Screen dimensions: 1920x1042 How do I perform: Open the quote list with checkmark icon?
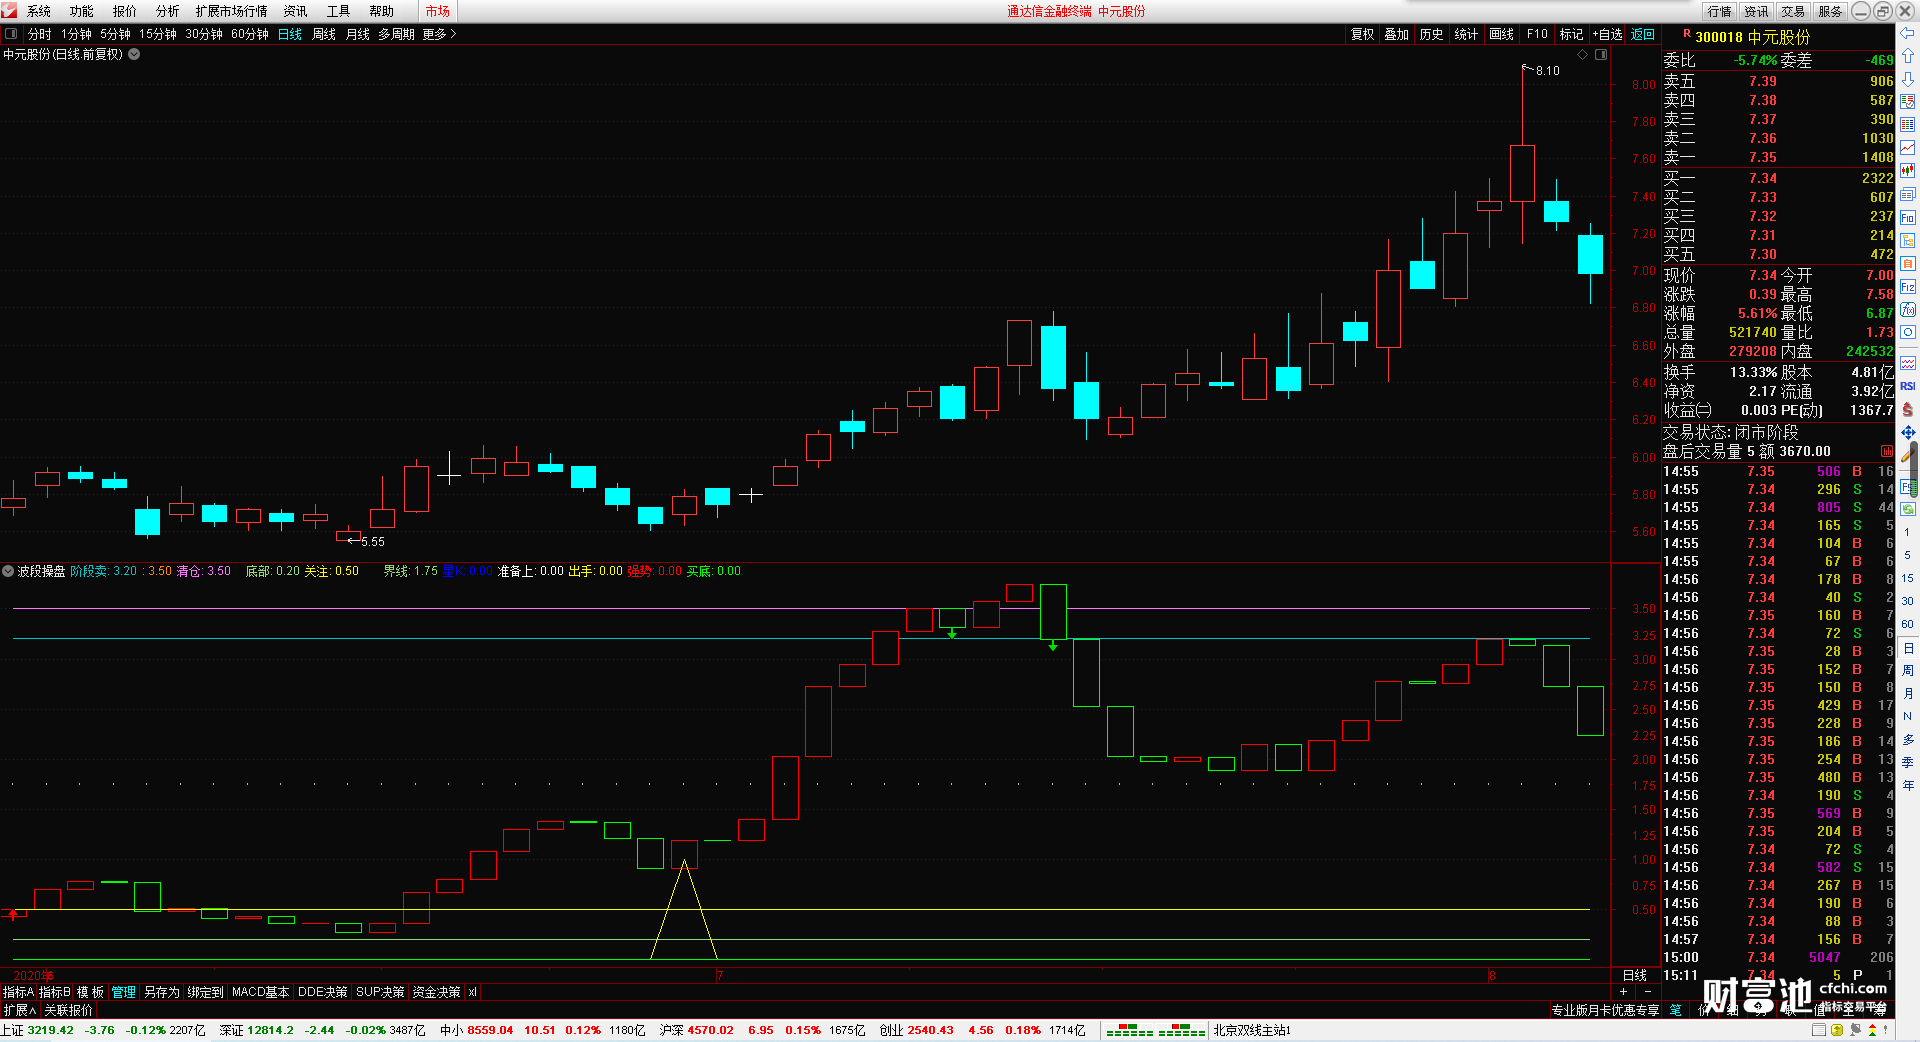click(x=1908, y=101)
